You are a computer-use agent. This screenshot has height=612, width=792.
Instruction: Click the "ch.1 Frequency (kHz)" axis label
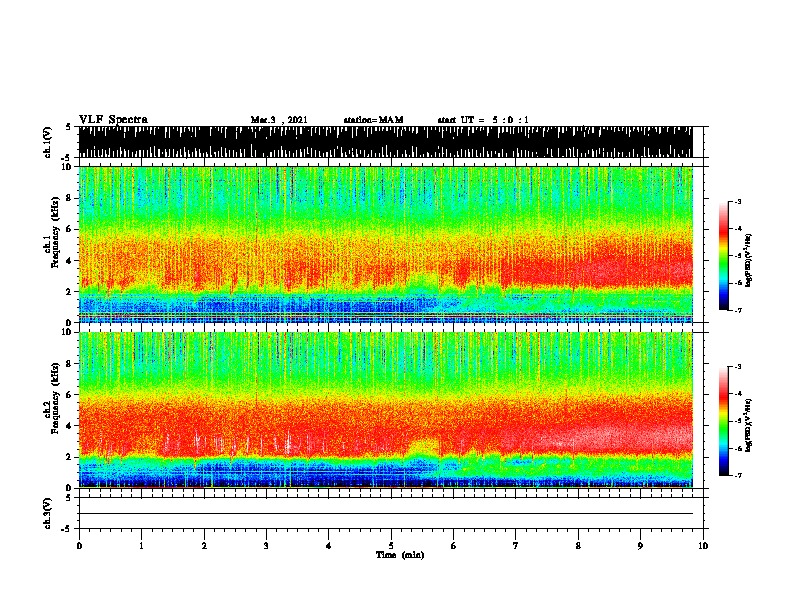pyautogui.click(x=51, y=232)
